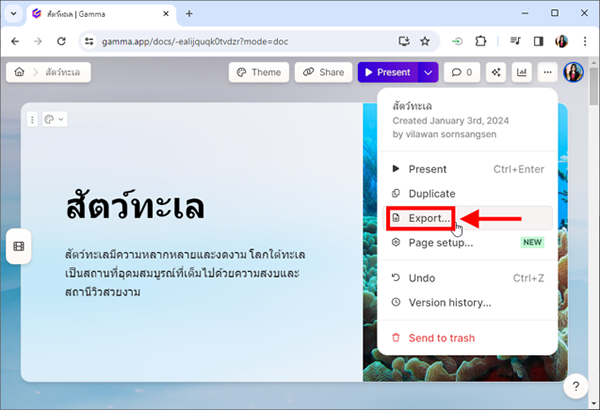The image size is (600, 410).
Task: Click Send to trash
Action: click(x=467, y=338)
